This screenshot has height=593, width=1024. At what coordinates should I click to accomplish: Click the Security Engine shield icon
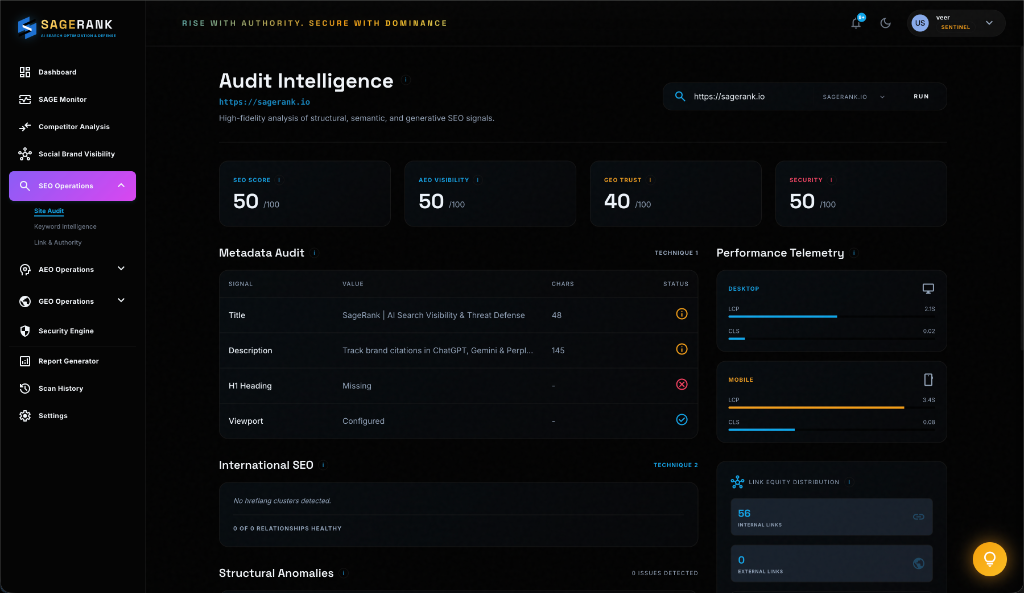click(25, 331)
